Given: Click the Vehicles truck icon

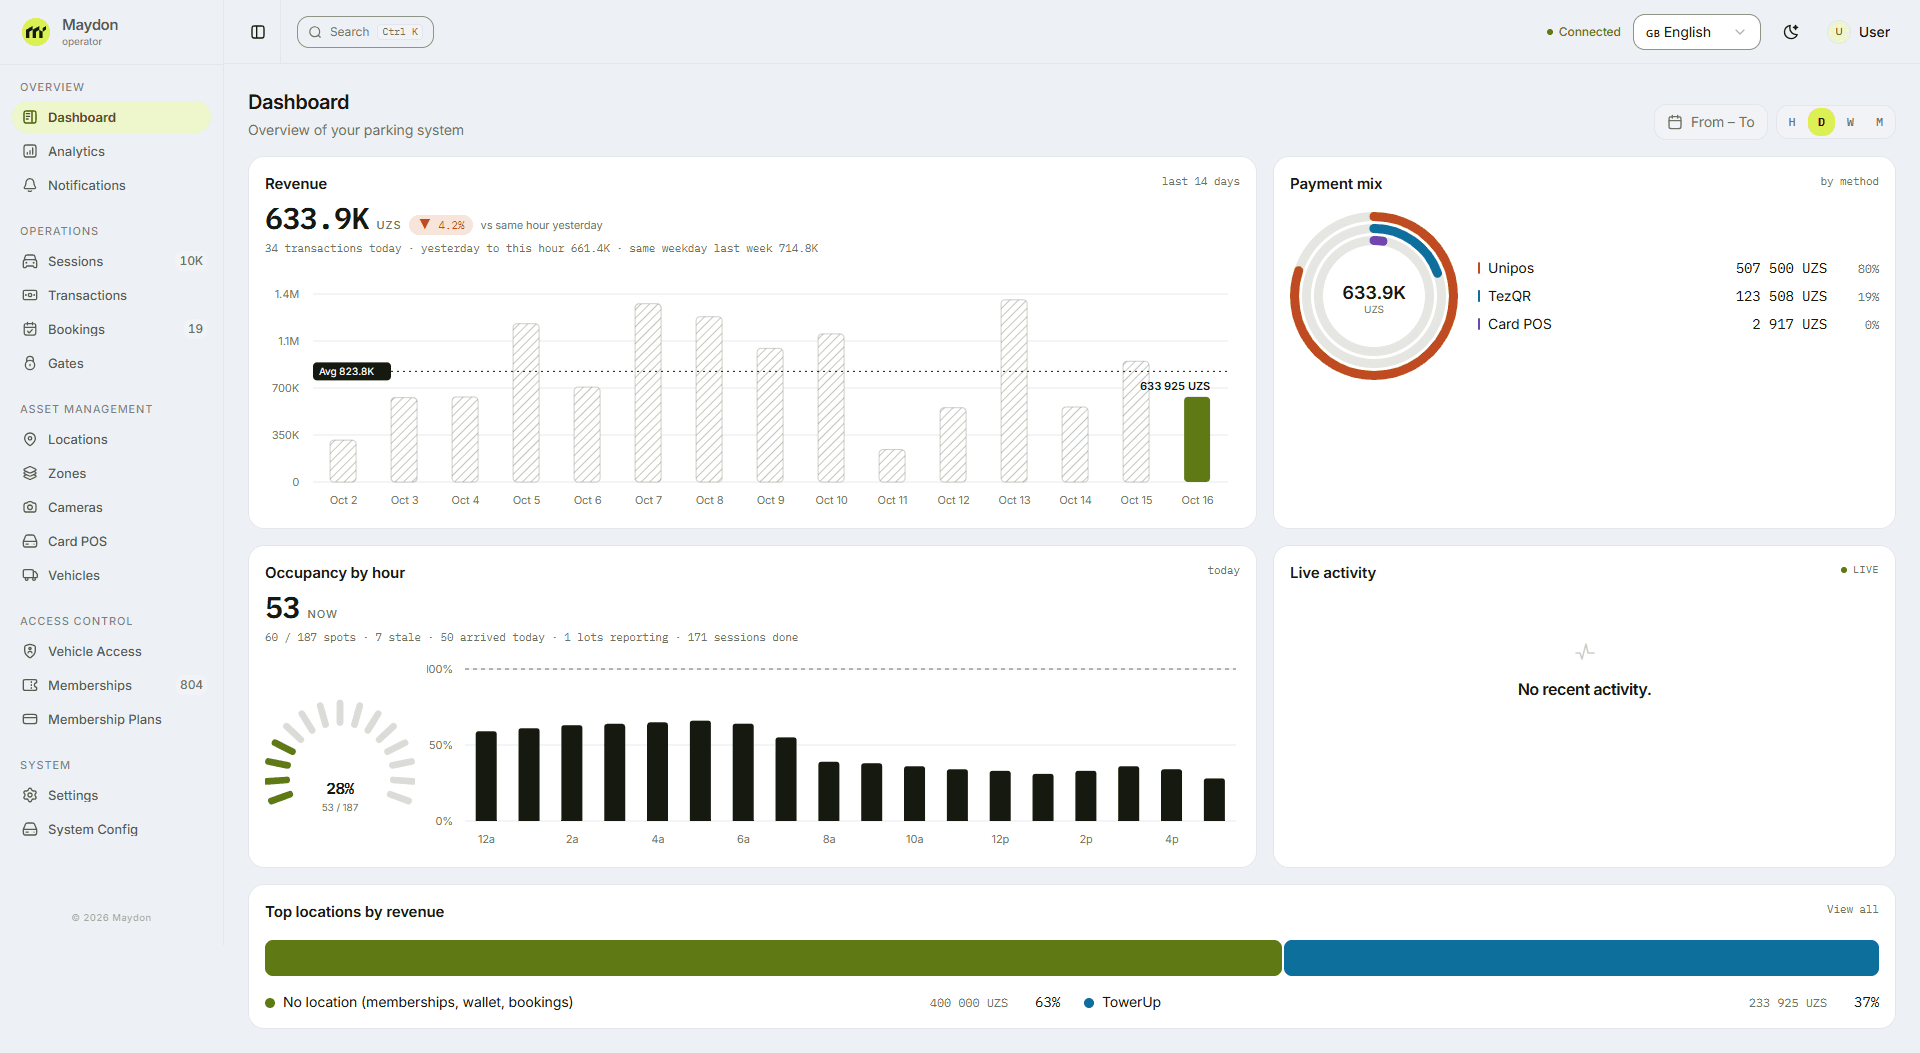Looking at the screenshot, I should [30, 575].
